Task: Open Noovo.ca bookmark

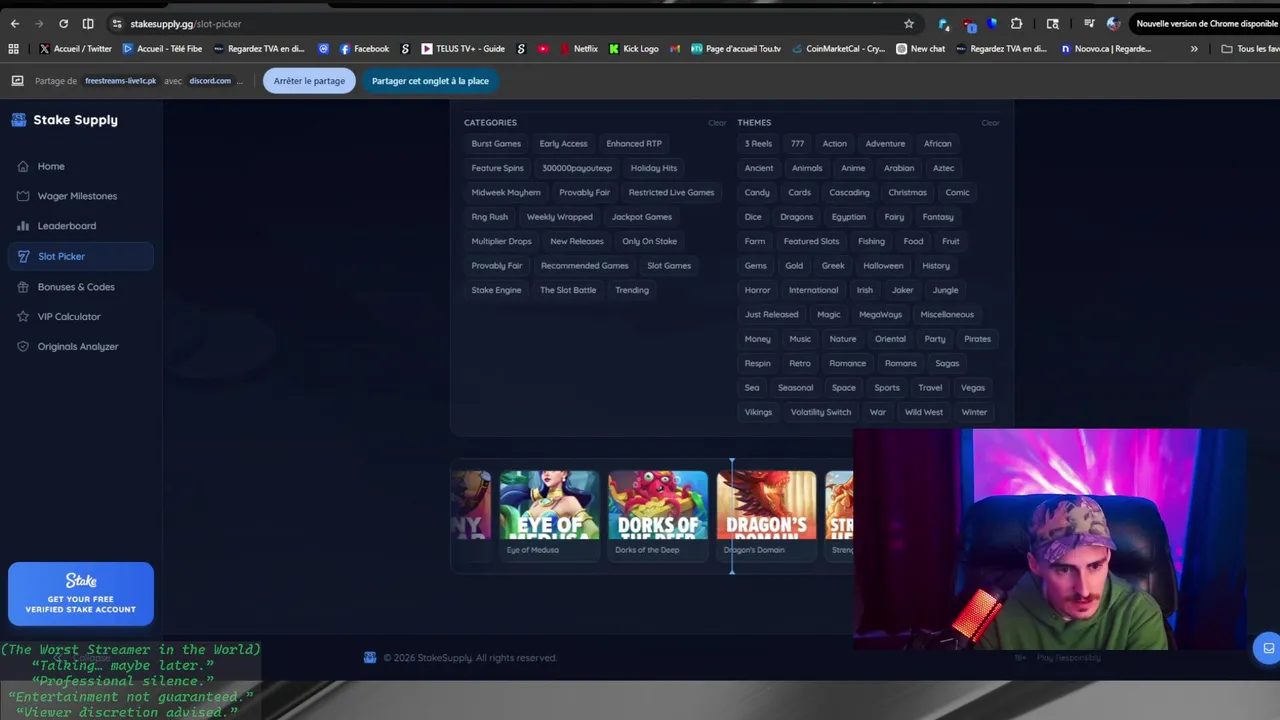Action: 1105,48
